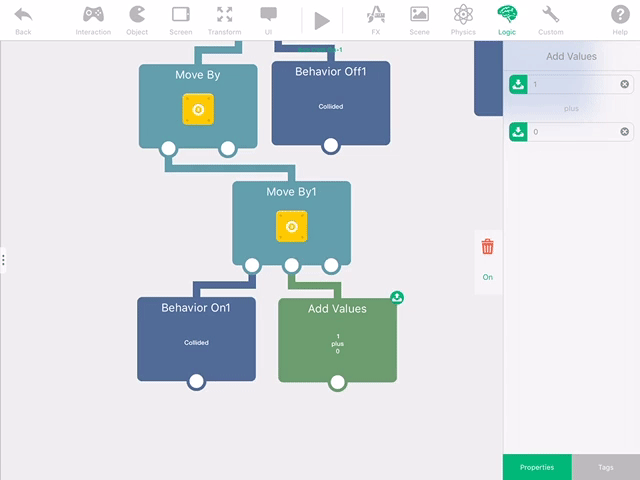Select the Behavior On1 node
This screenshot has height=480, width=640.
click(196, 339)
